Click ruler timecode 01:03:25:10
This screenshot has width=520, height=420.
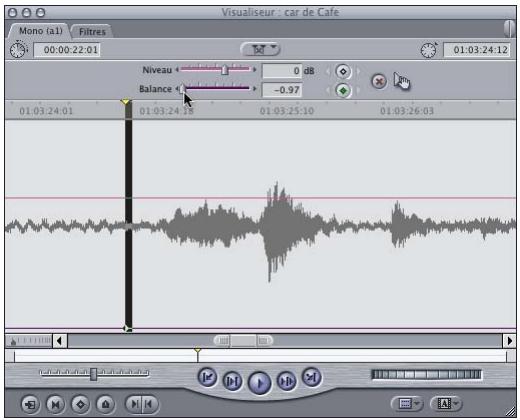tap(287, 111)
